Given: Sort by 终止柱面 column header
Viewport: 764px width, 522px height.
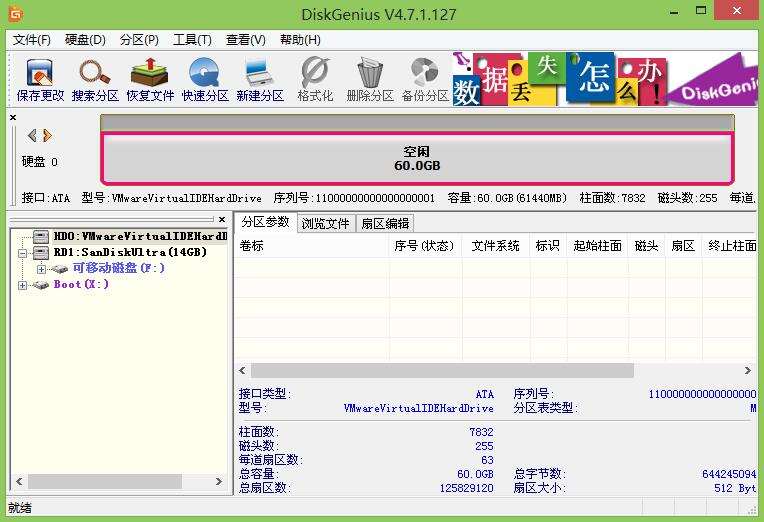Looking at the screenshot, I should coord(730,246).
